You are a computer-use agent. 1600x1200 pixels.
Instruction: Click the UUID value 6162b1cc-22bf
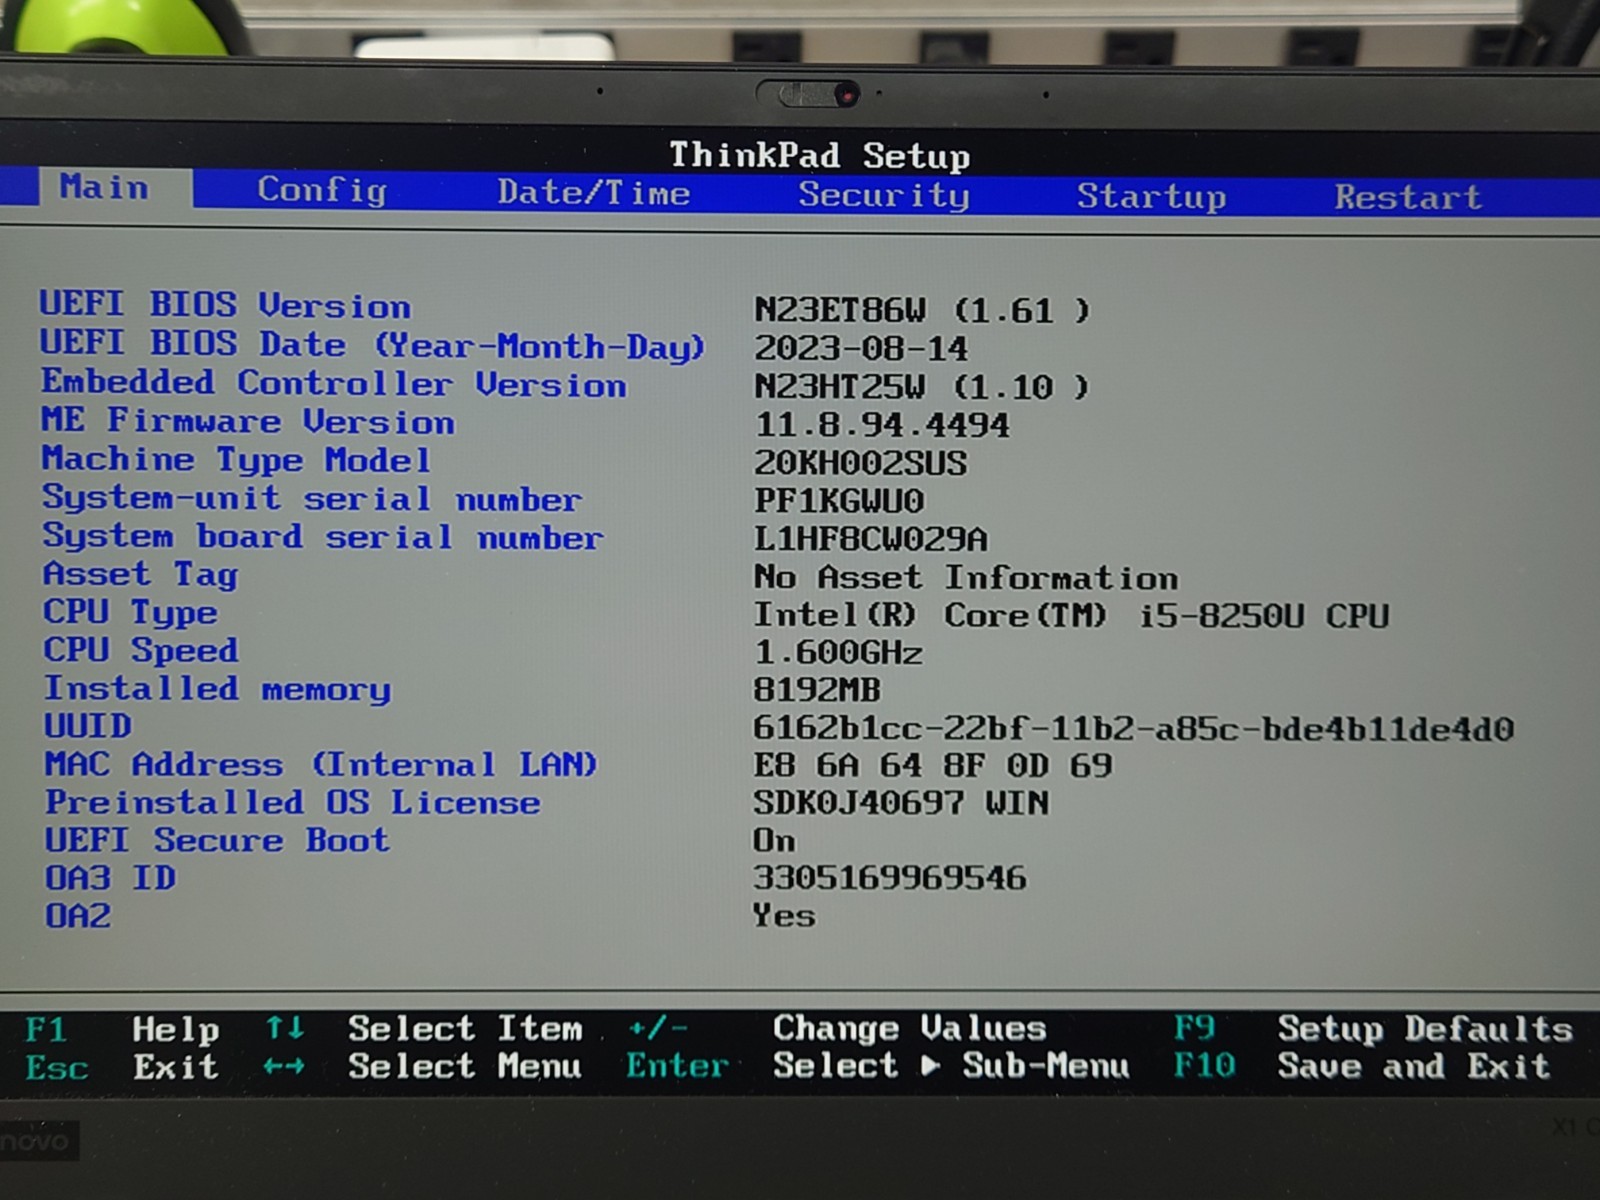tap(1134, 729)
